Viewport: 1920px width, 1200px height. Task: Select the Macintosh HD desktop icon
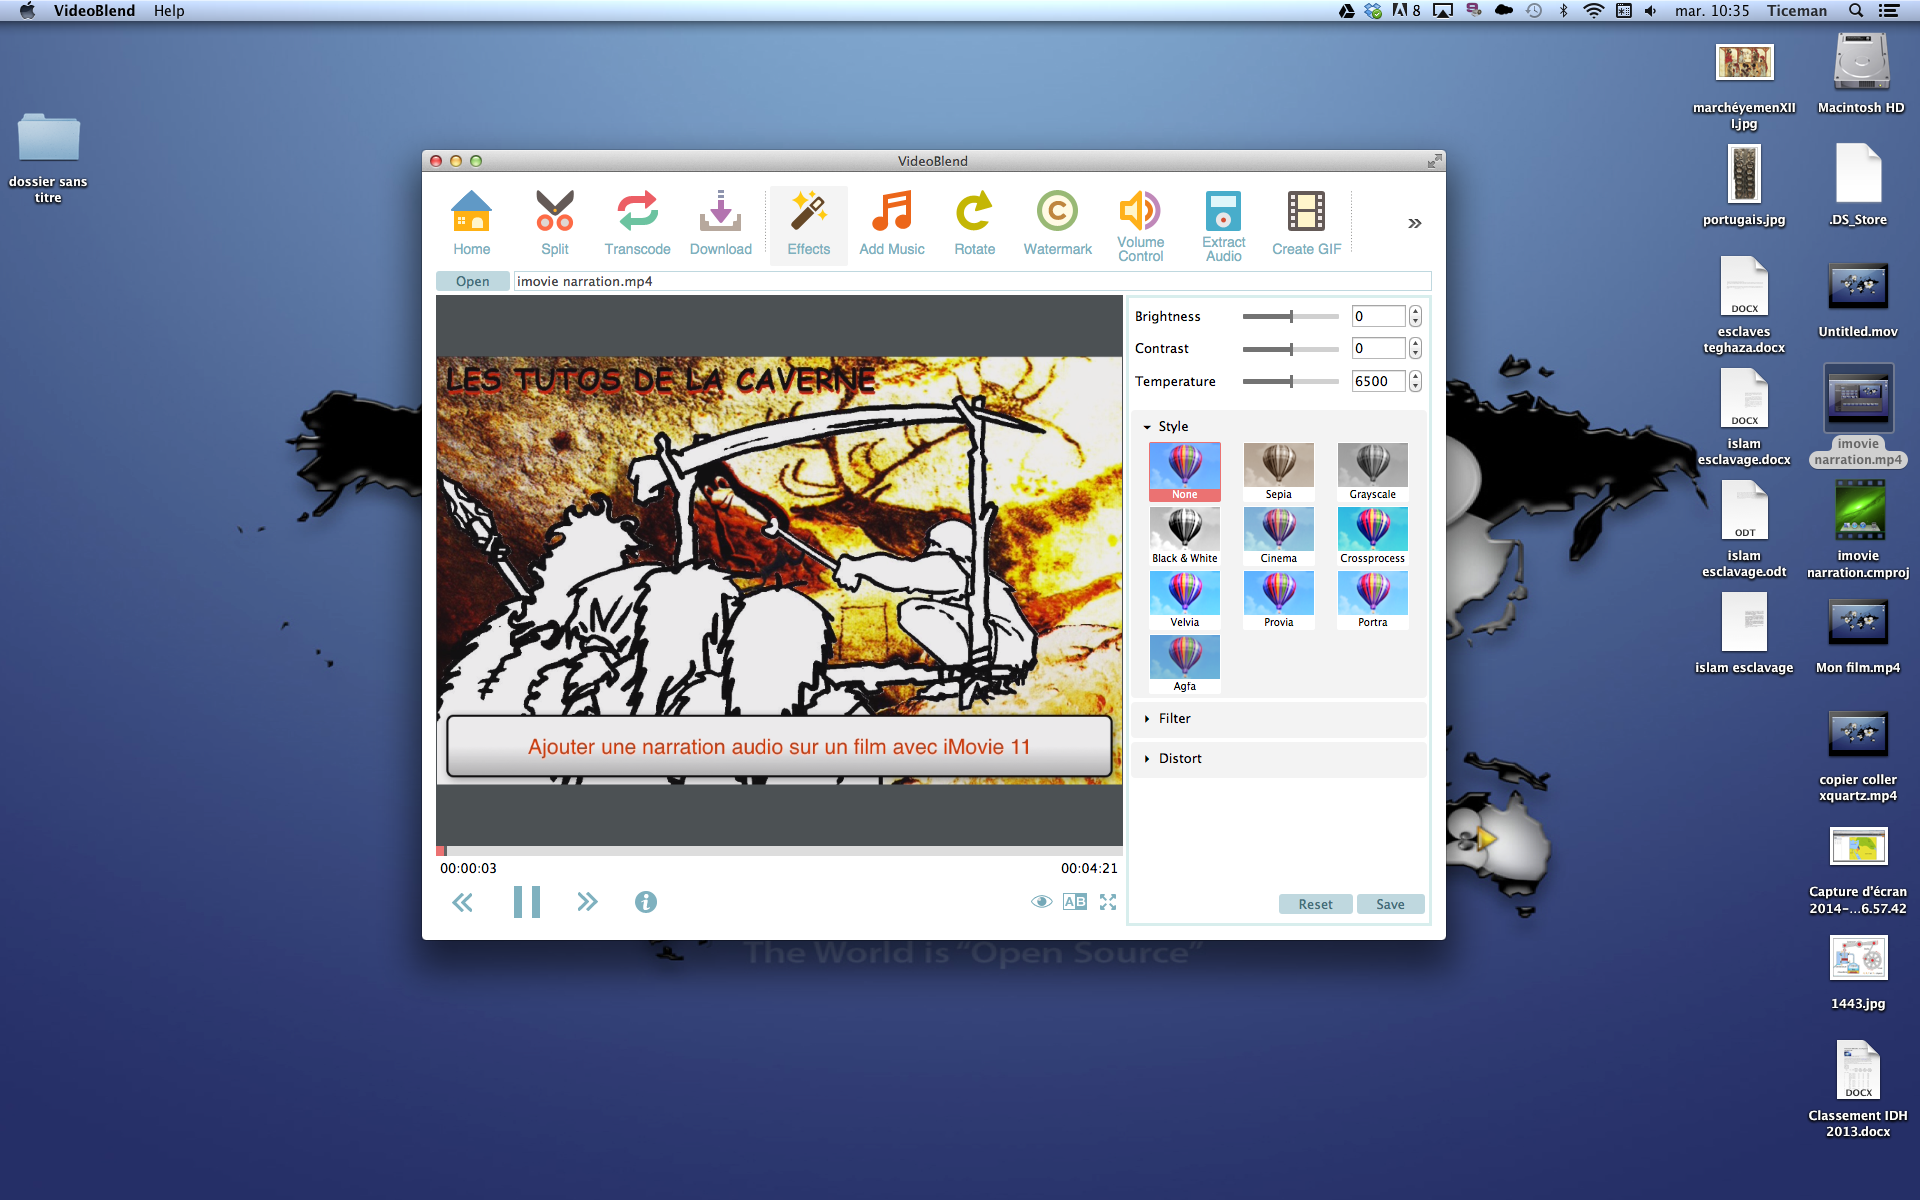[1861, 74]
